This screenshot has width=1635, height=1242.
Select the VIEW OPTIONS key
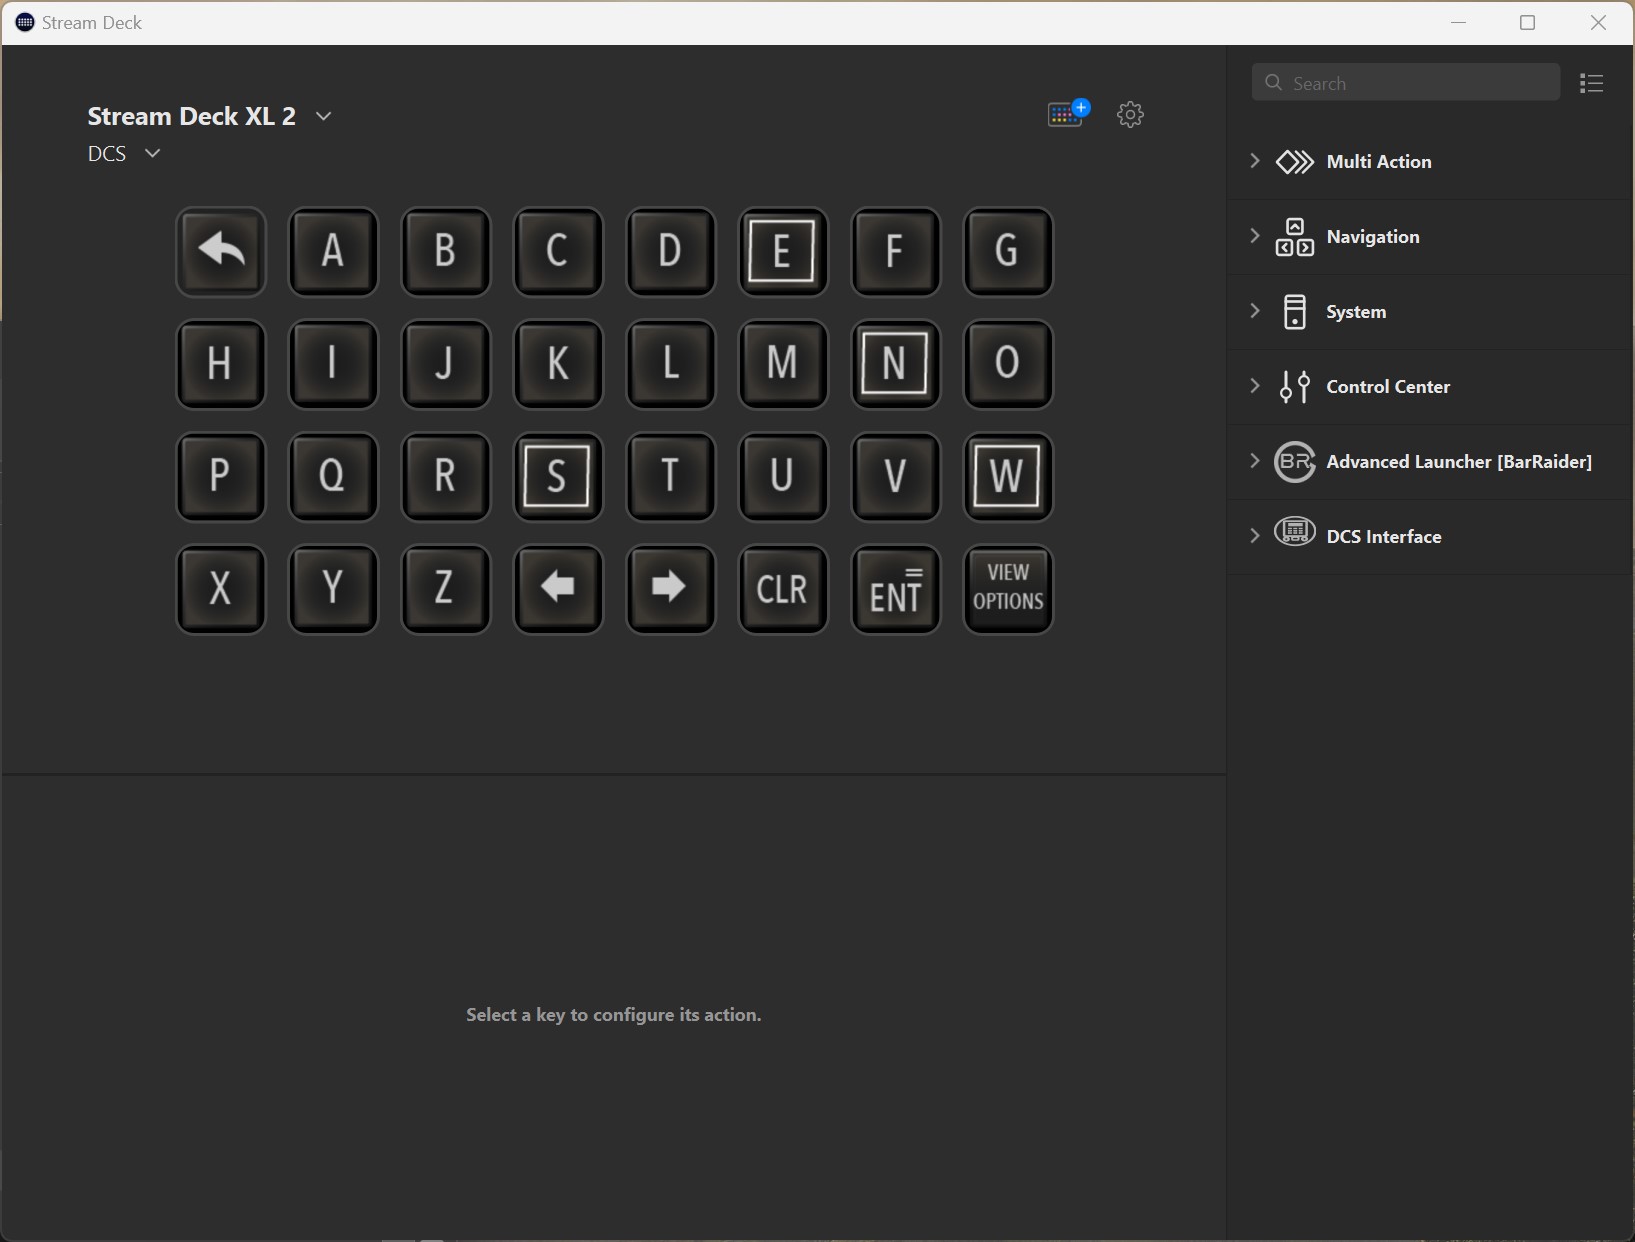point(1007,589)
